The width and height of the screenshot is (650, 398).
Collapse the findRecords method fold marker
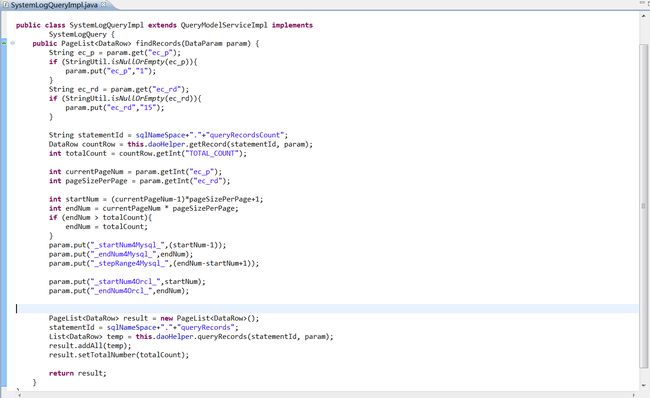pyautogui.click(x=13, y=43)
